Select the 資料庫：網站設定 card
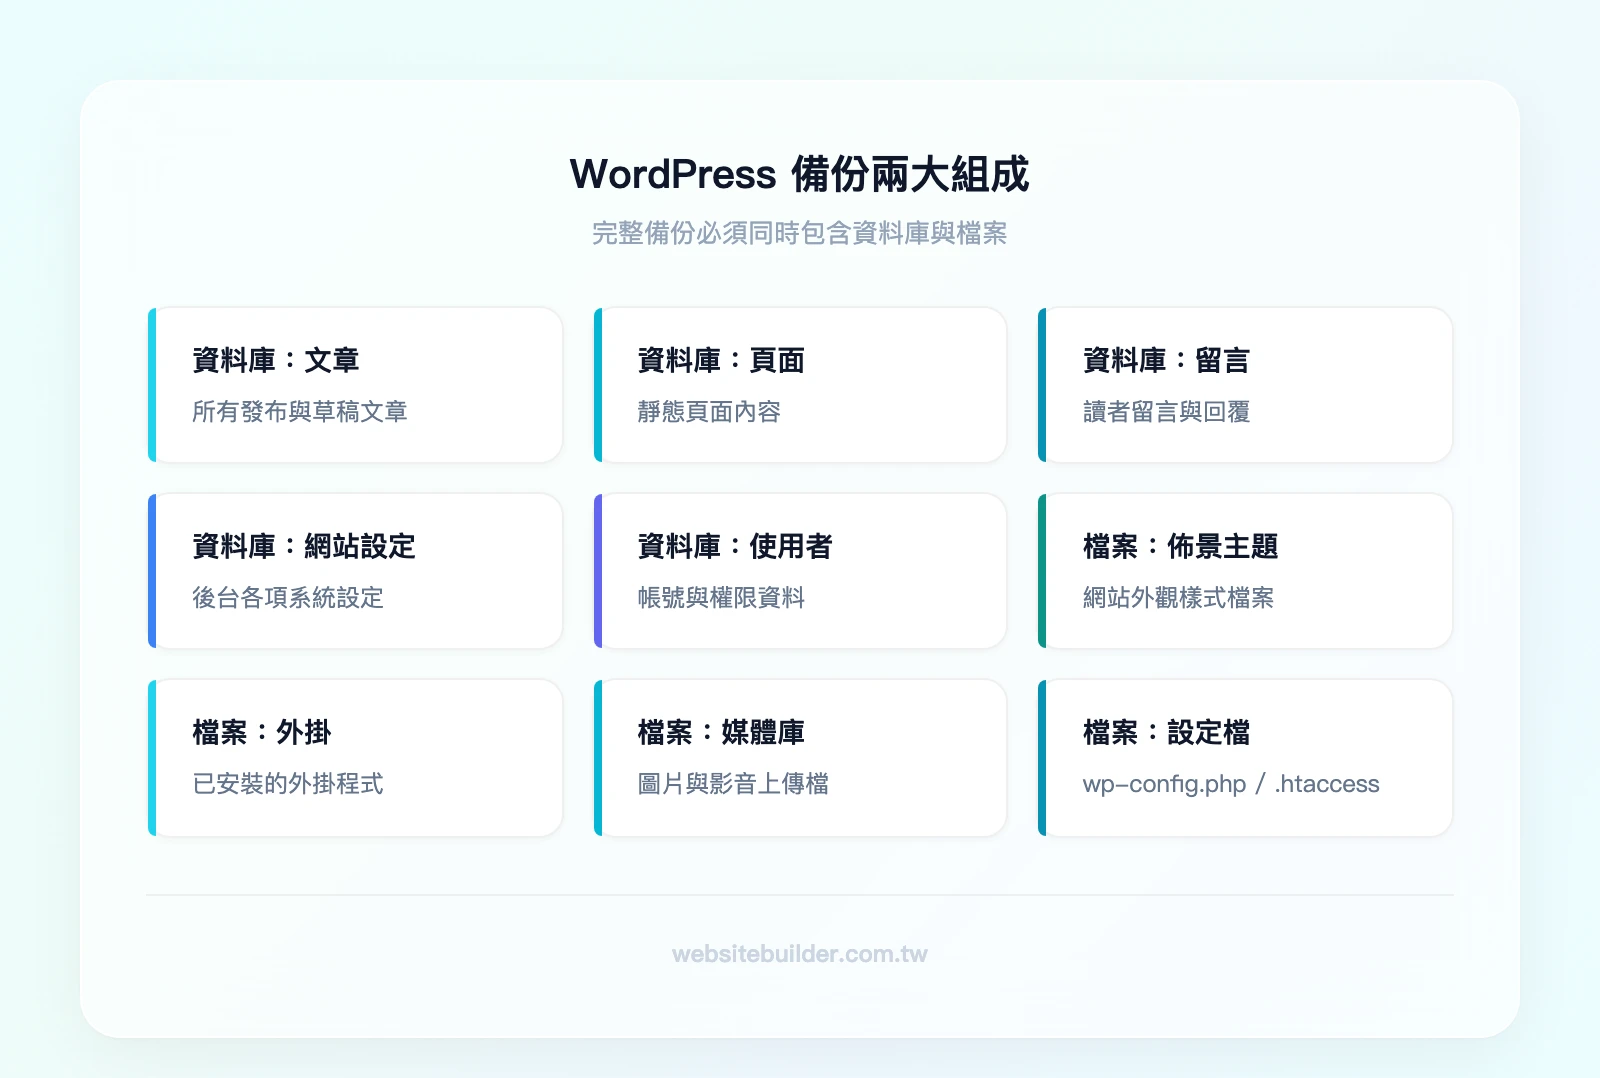The height and width of the screenshot is (1078, 1600). point(356,570)
